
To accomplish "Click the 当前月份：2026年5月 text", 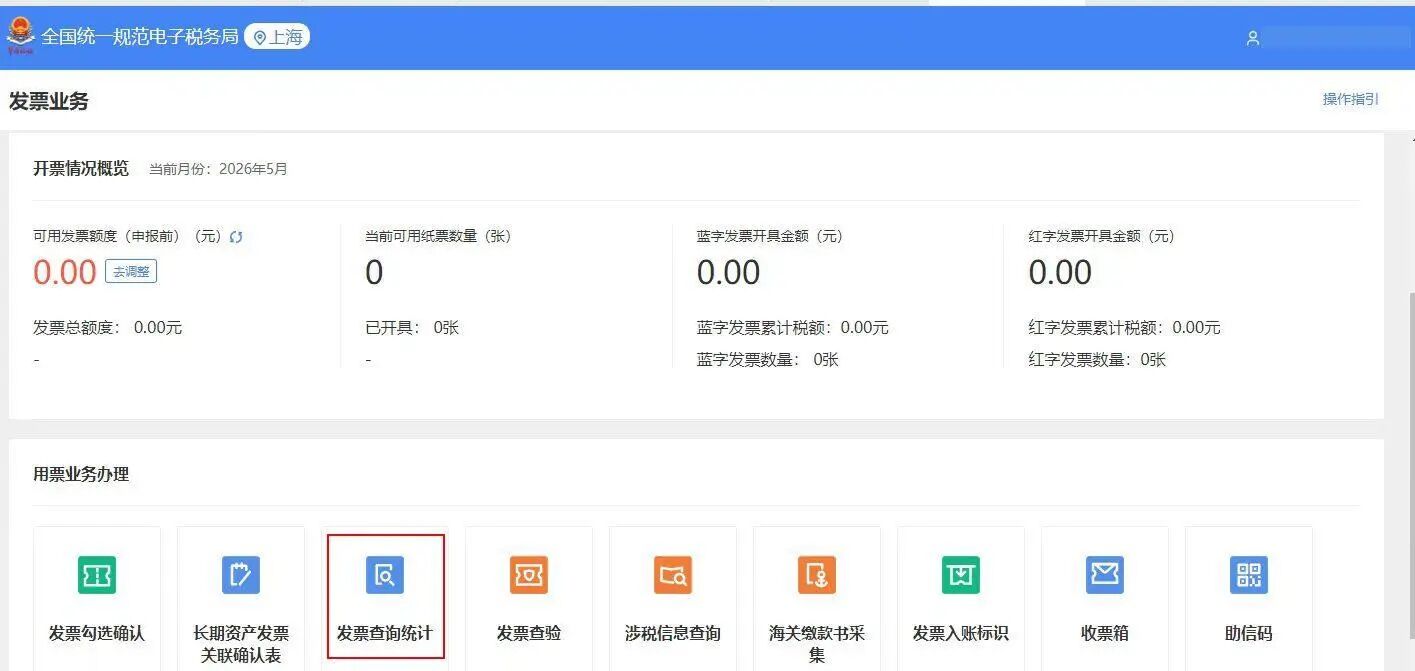I will point(218,169).
